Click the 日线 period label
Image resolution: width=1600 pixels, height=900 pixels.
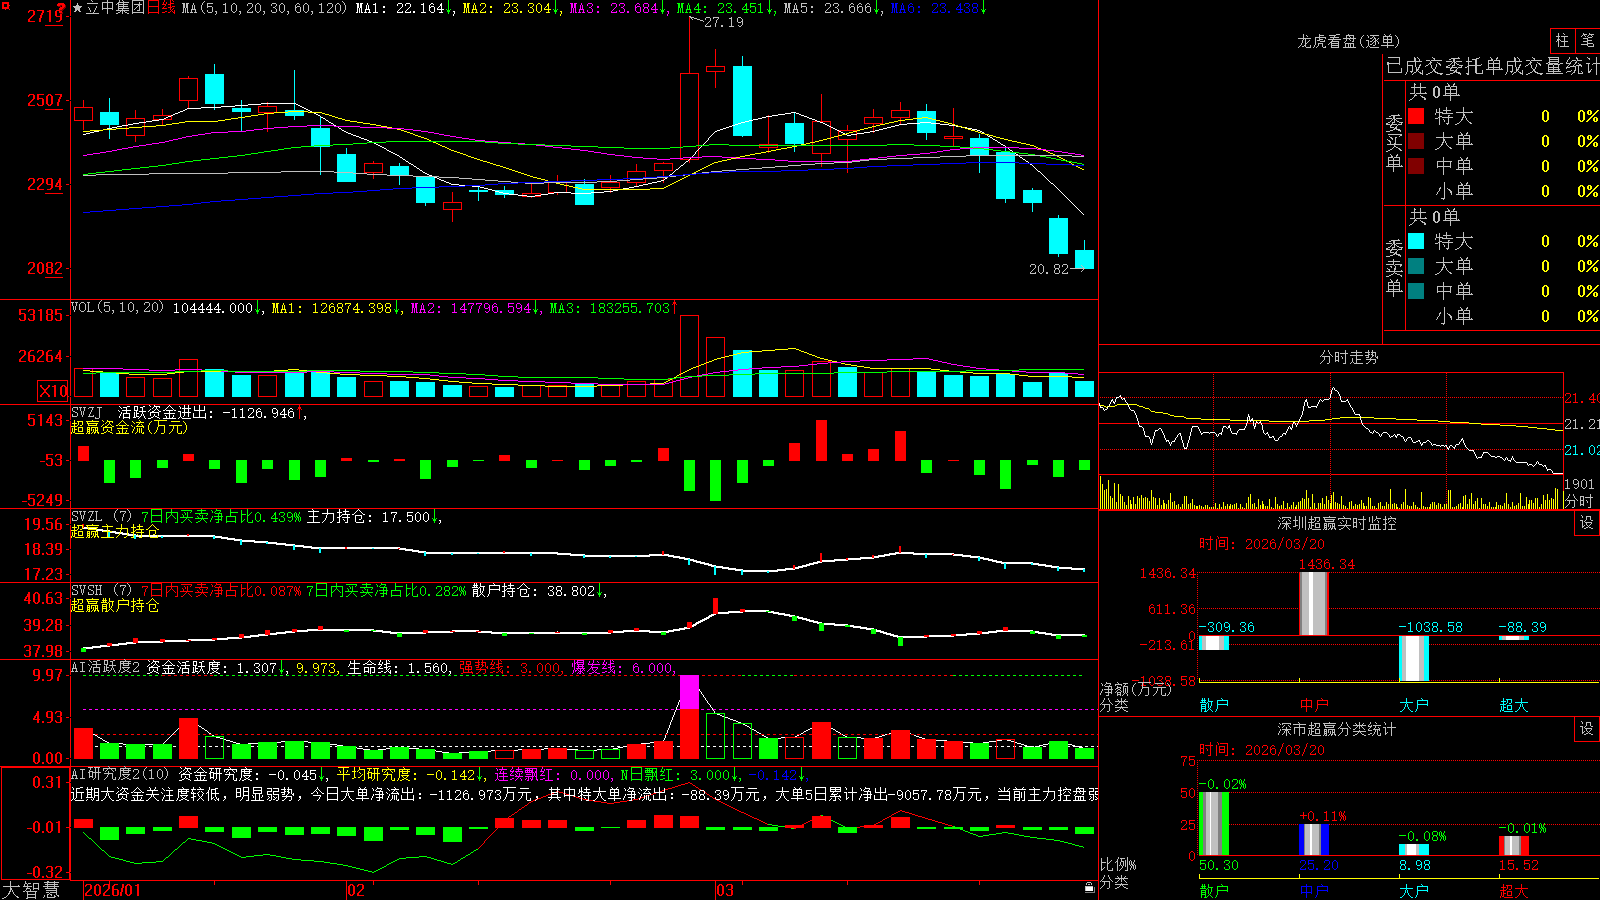pos(161,8)
